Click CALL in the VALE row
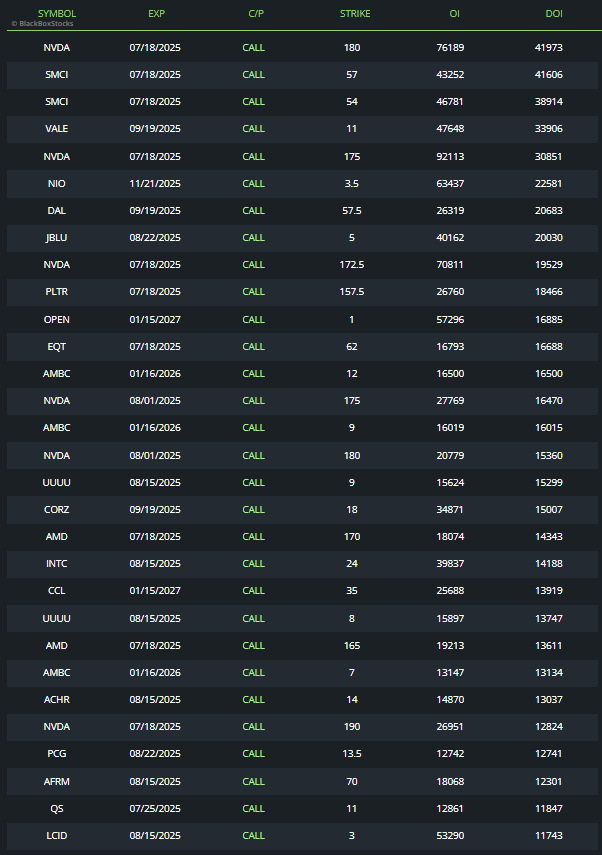The height and width of the screenshot is (855, 602). point(254,129)
